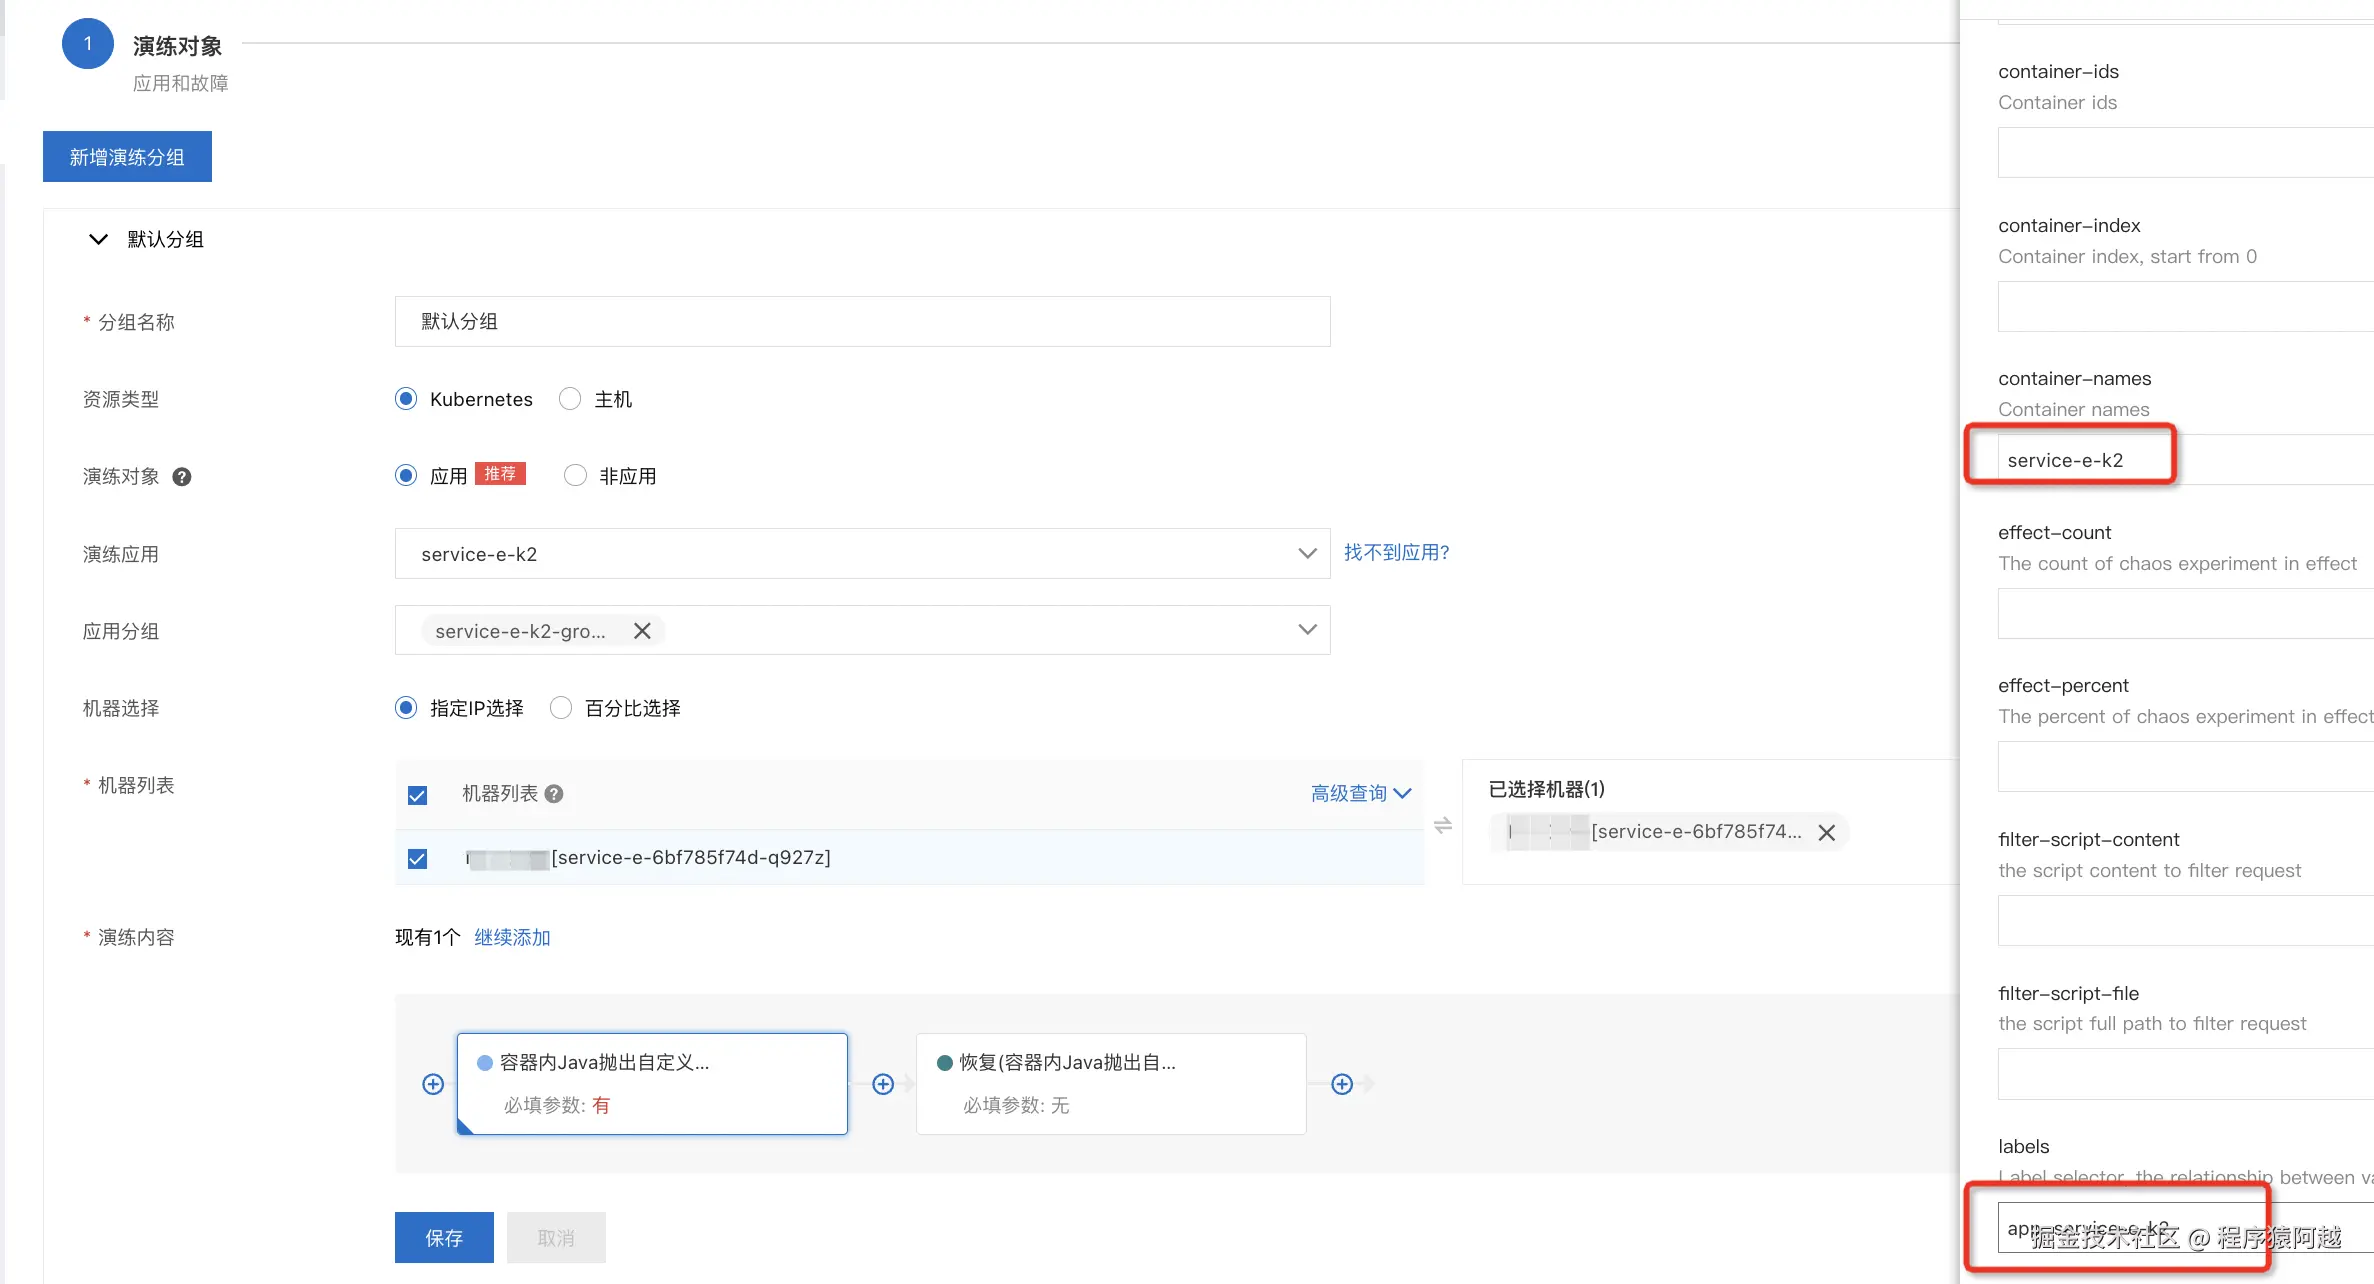This screenshot has height=1284, width=2374.
Task: Click the 继续添加 link
Action: point(512,937)
